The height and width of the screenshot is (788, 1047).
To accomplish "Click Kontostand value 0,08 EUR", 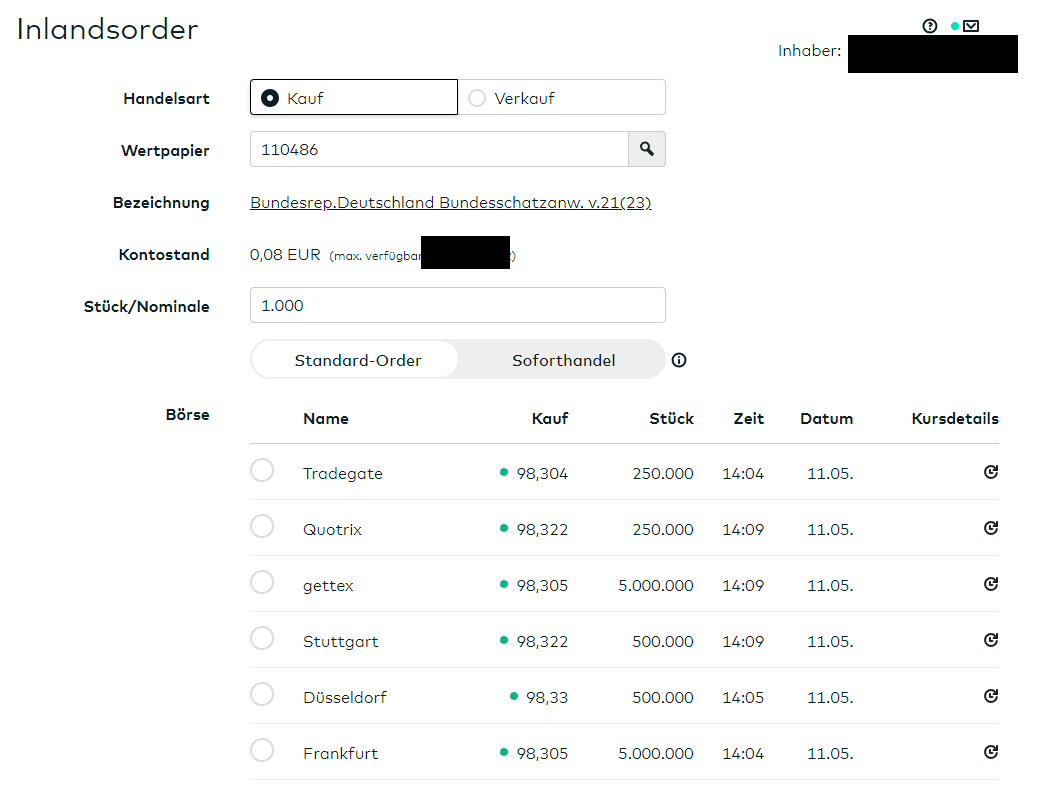I will (x=285, y=255).
